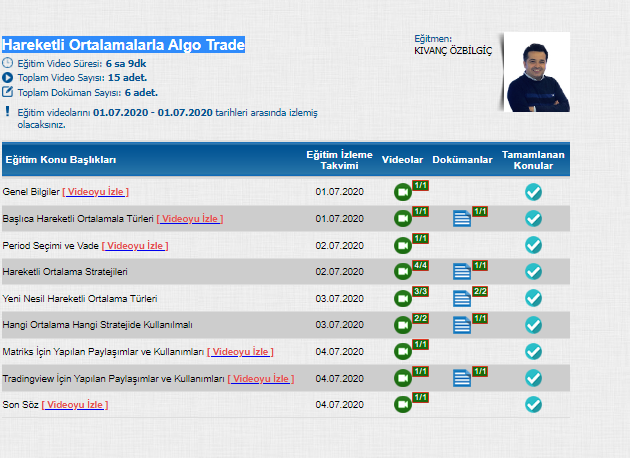630x458 pixels.
Task: Click completed checkmark for Tradingview İçin Yapılan Paylaşımlar
Action: pyautogui.click(x=533, y=378)
